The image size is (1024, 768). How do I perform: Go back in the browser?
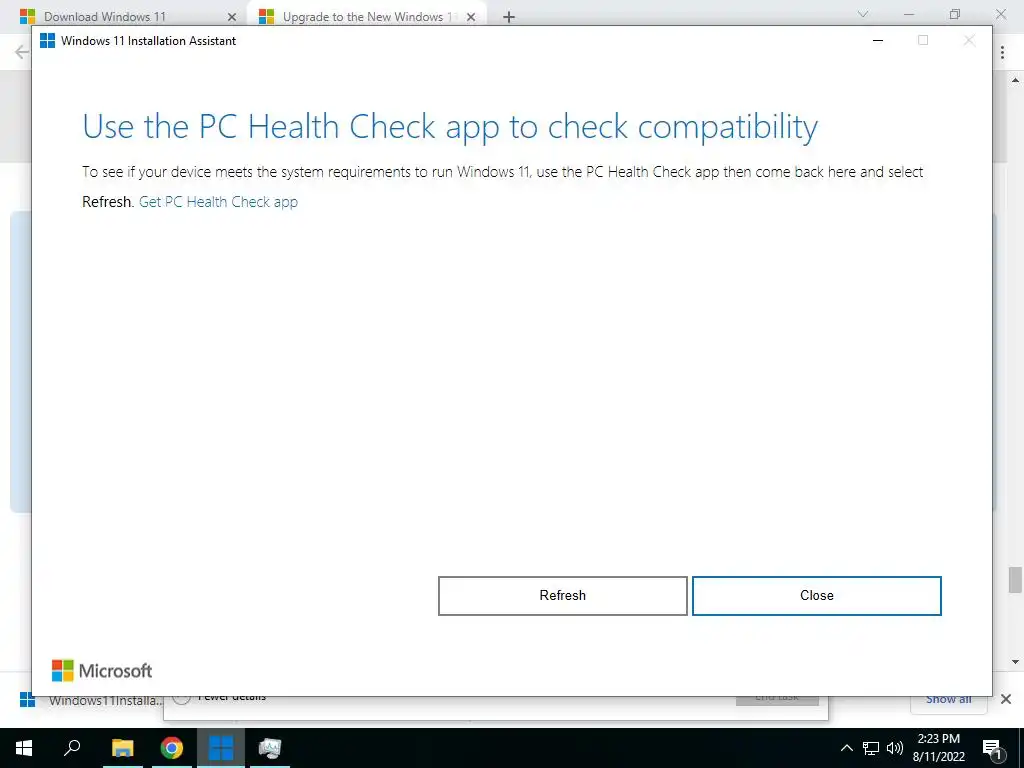[22, 52]
